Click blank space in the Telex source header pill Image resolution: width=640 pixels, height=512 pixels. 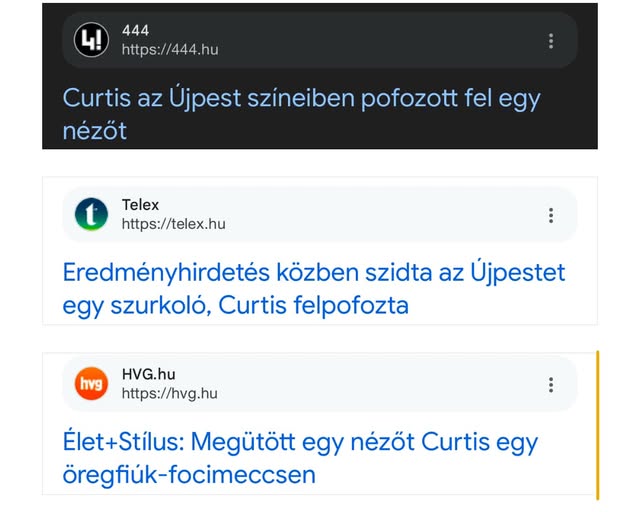coord(380,215)
